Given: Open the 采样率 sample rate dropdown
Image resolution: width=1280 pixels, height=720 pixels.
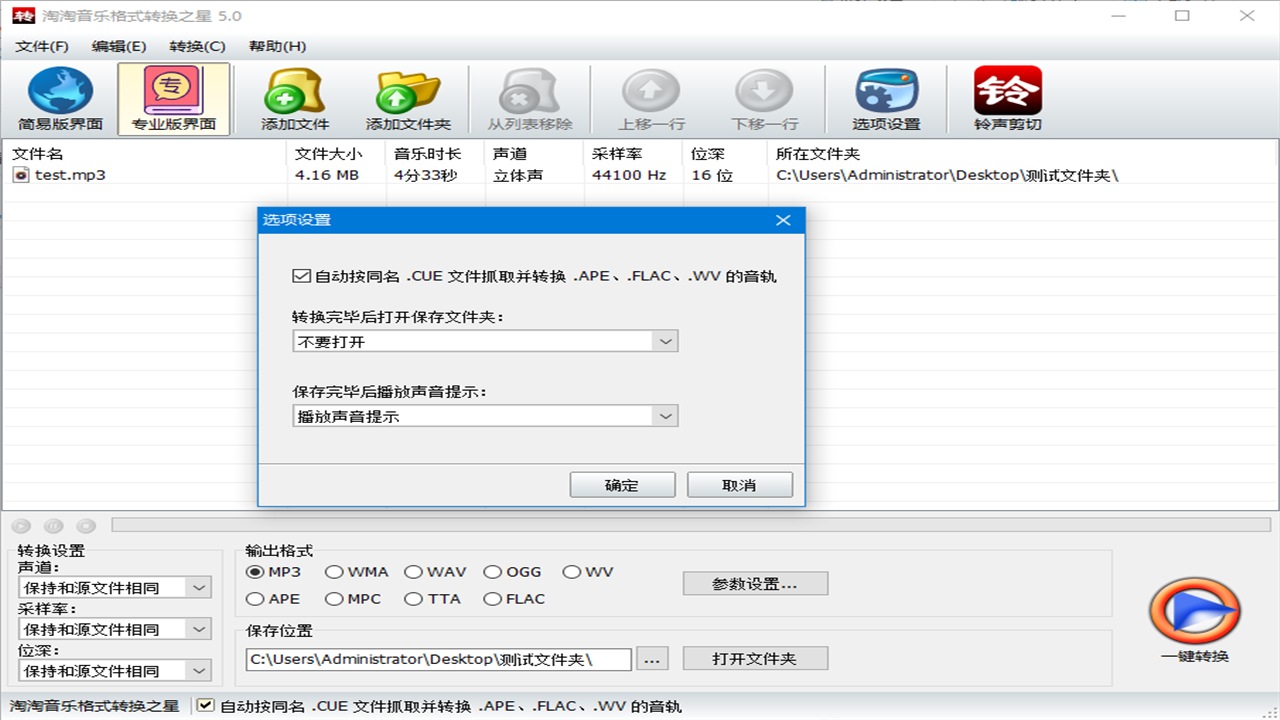Looking at the screenshot, I should pyautogui.click(x=199, y=629).
